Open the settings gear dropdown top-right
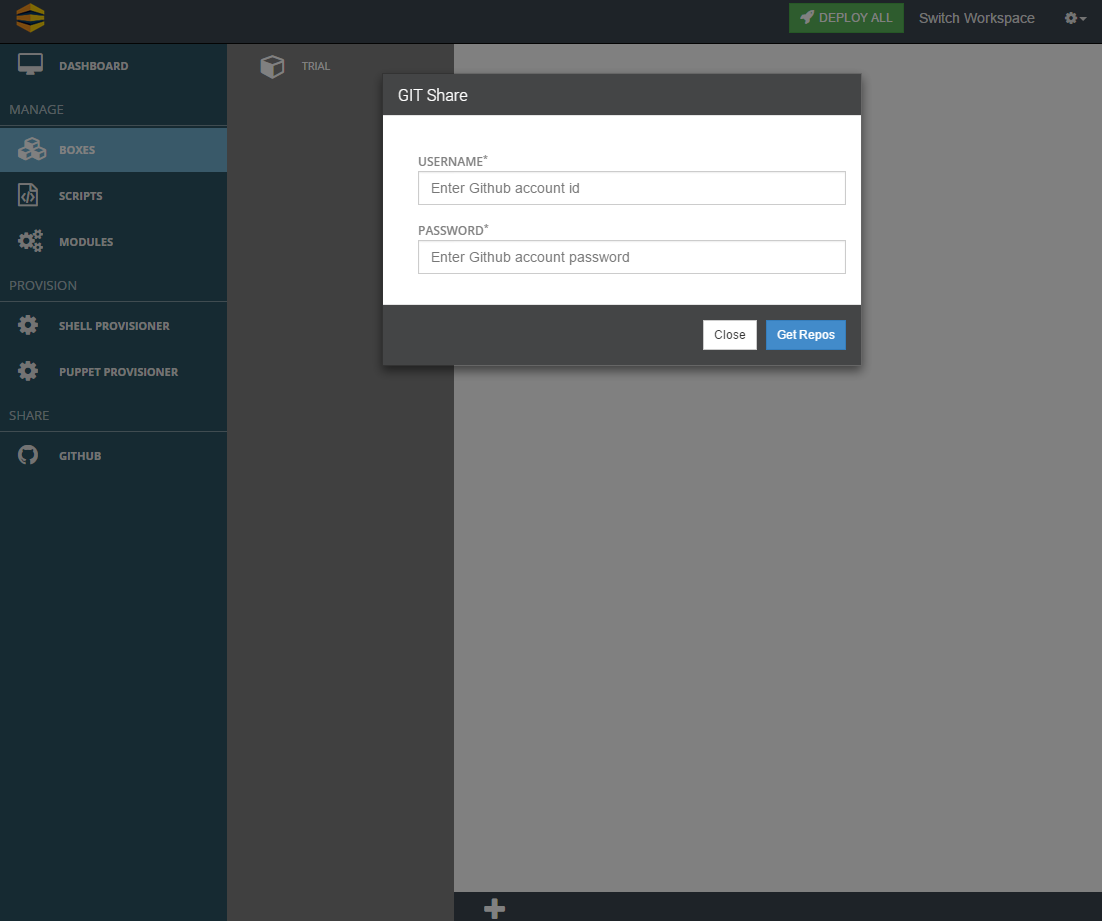This screenshot has width=1102, height=921. point(1071,17)
